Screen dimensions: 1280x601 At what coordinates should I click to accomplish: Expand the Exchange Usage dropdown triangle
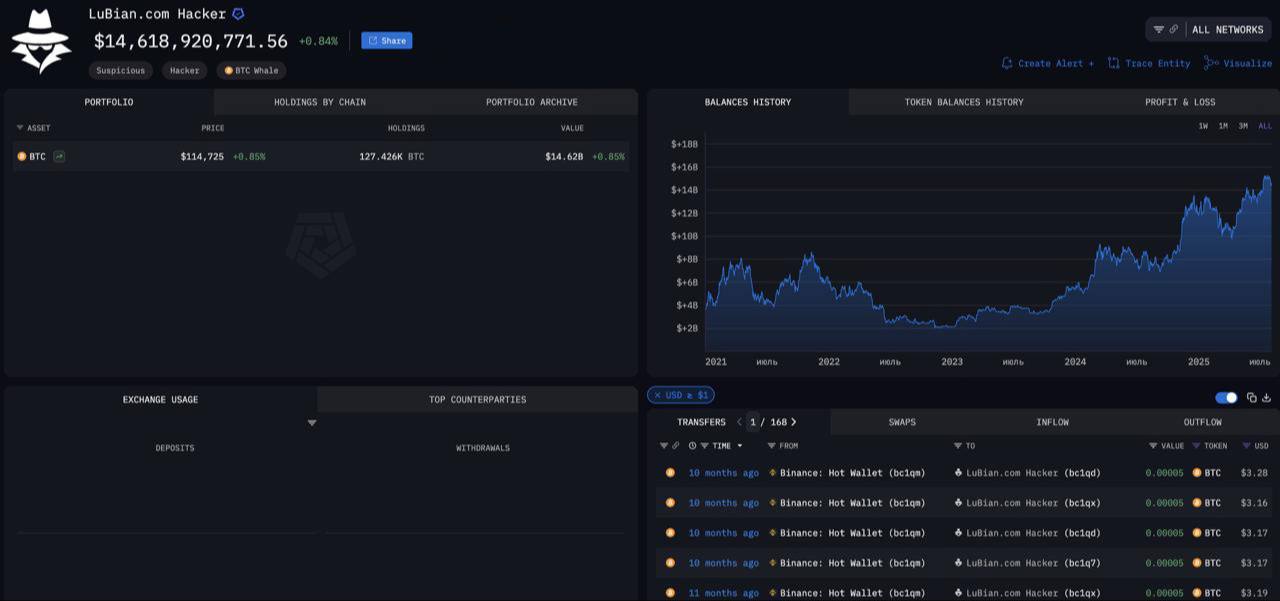312,423
